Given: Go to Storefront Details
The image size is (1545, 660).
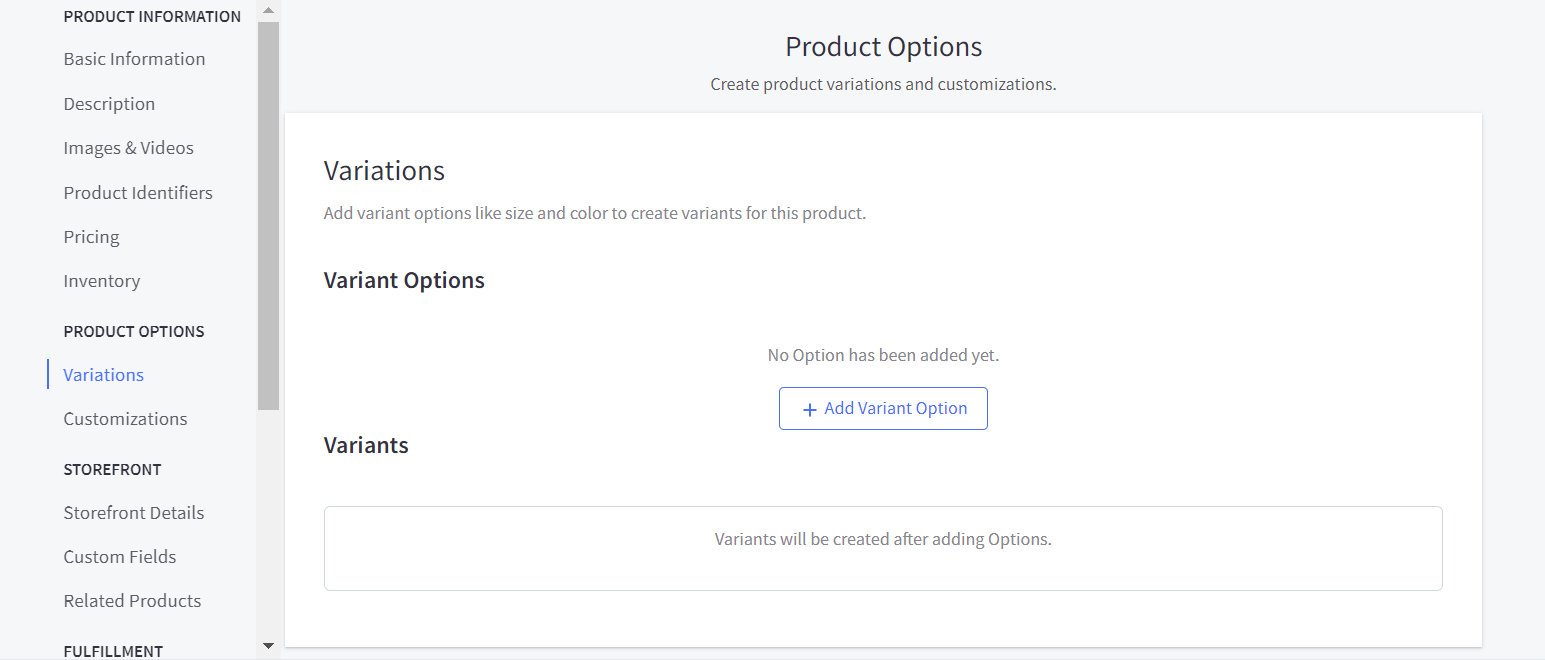Looking at the screenshot, I should 133,513.
